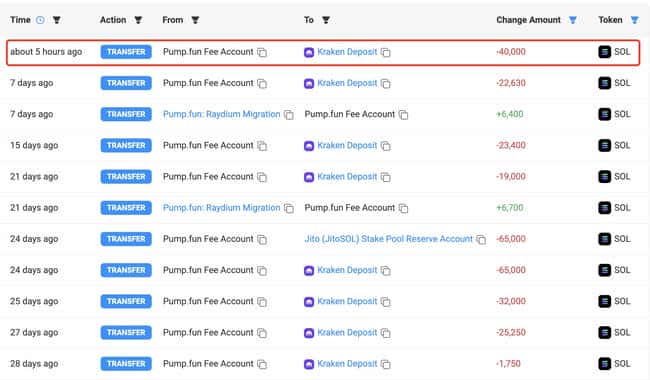Select 'Pump.fun Fee Account' To cell, +6,700 row
This screenshot has width=650, height=380.
click(x=350, y=208)
